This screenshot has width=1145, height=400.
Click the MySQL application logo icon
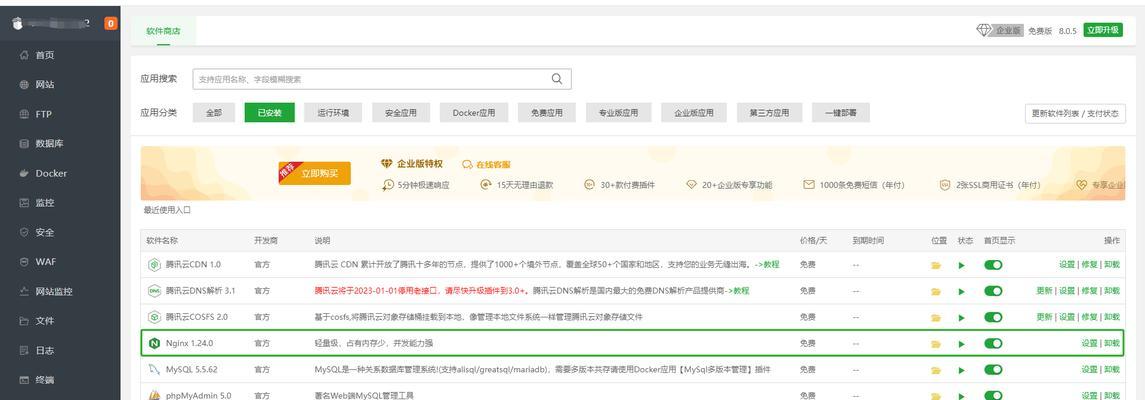tap(154, 369)
